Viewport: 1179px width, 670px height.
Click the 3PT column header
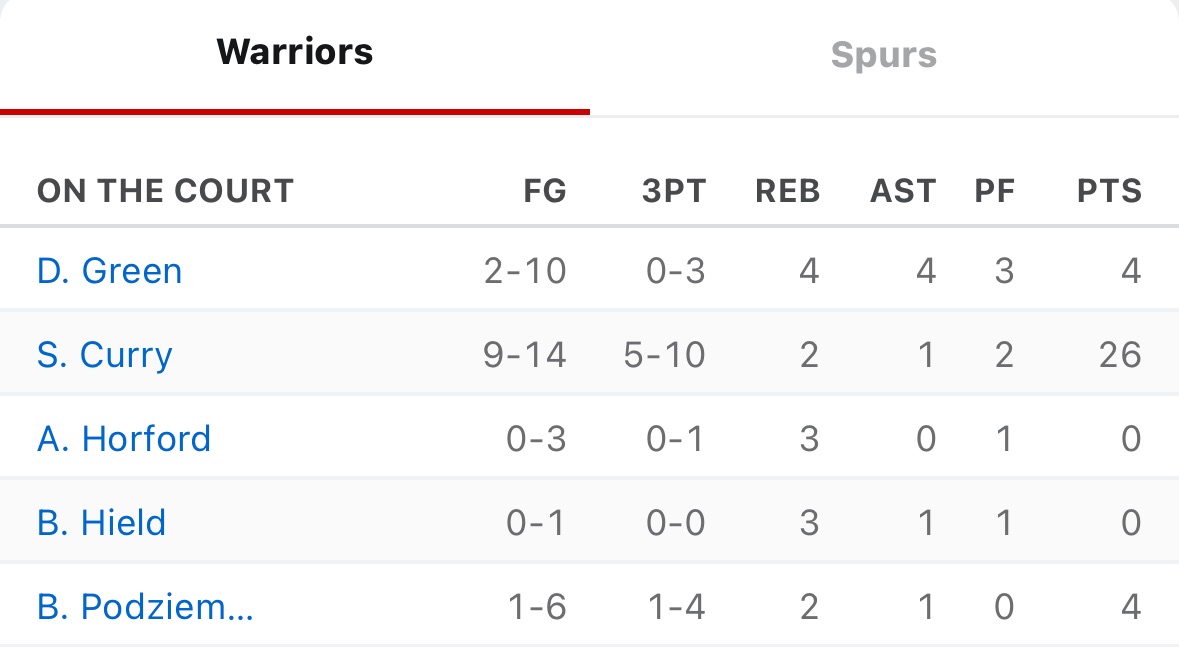[674, 191]
